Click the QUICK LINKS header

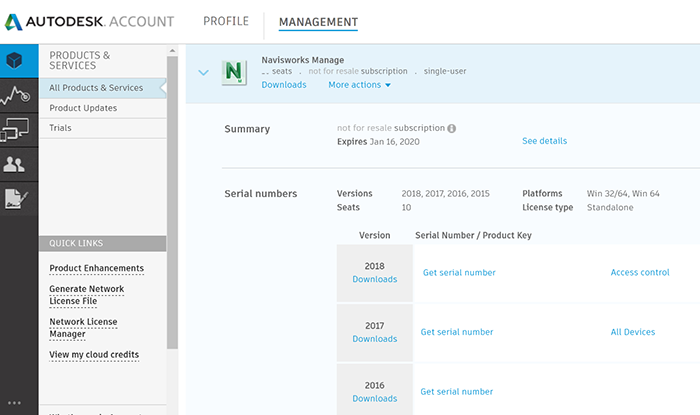103,244
